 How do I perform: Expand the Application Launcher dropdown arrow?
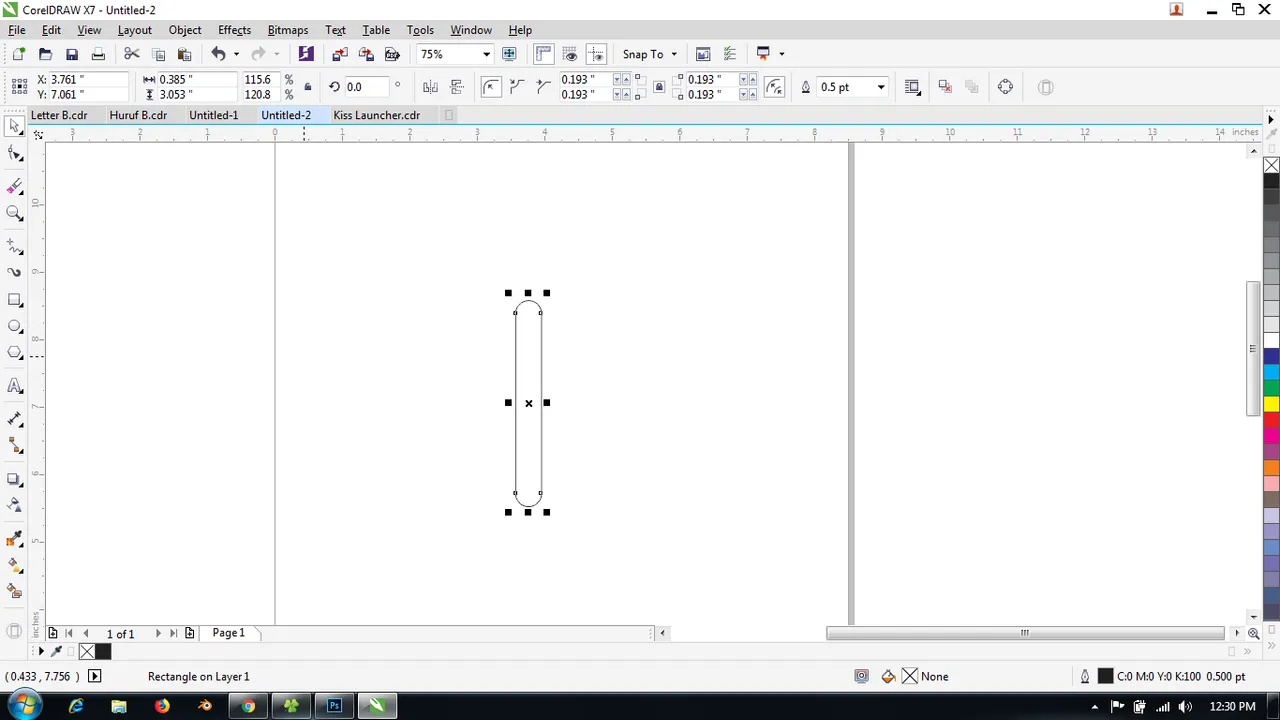coord(781,54)
